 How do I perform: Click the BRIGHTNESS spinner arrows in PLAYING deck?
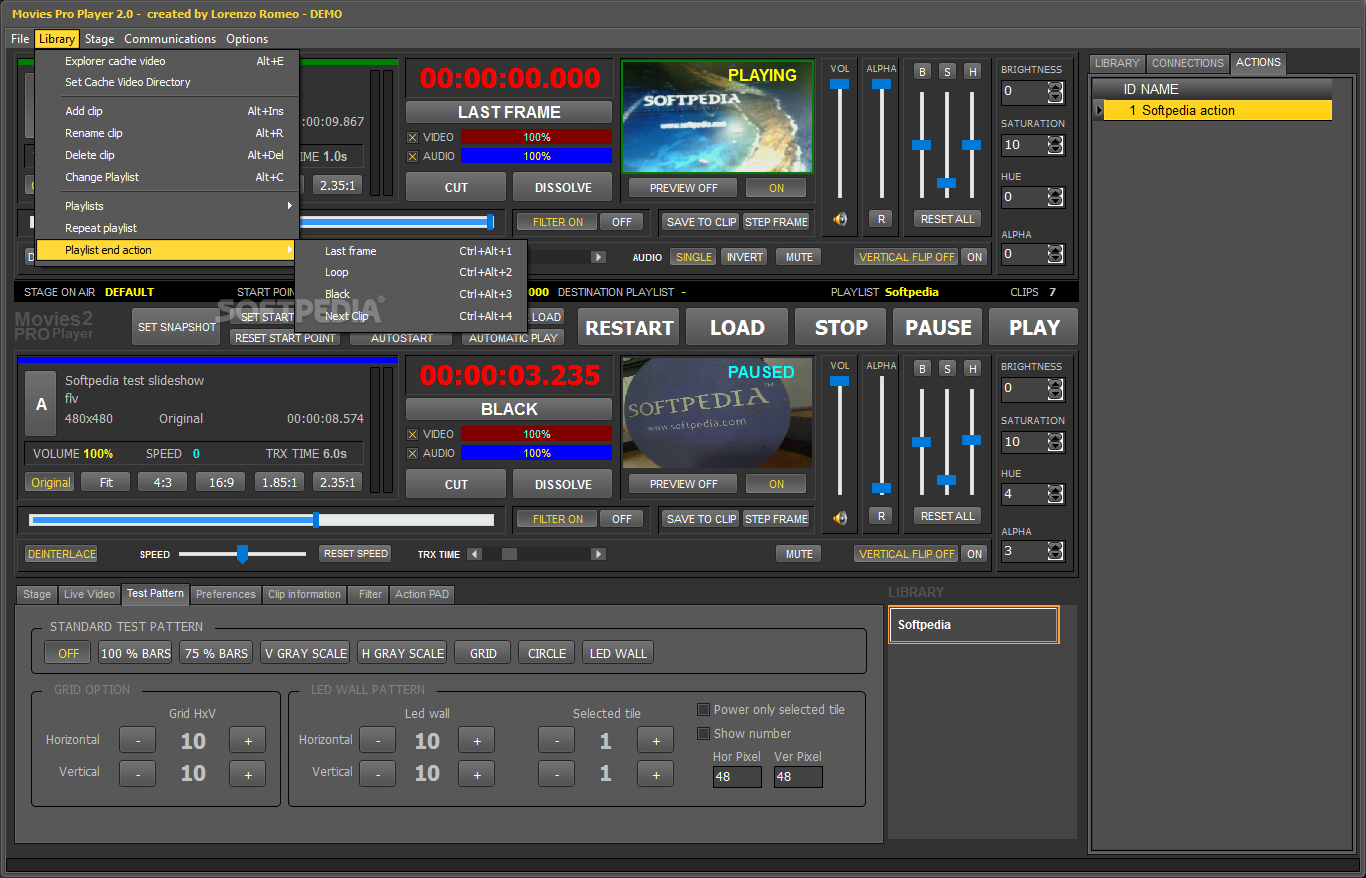[x=1055, y=92]
